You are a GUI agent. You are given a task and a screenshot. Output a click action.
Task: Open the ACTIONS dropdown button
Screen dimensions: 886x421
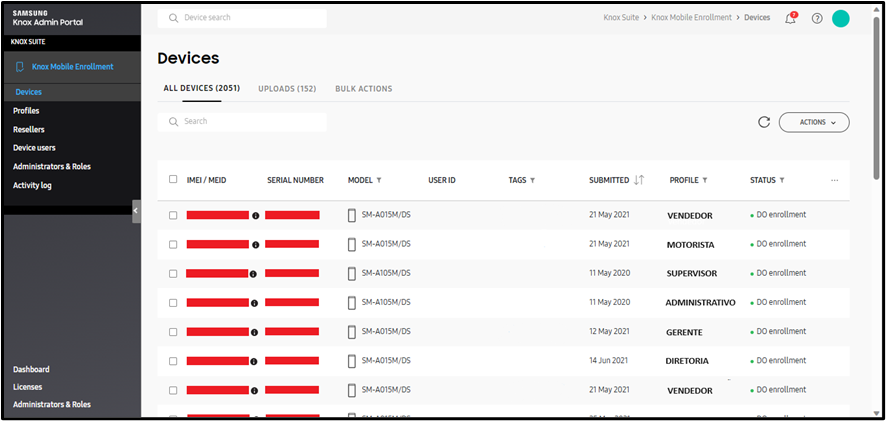coord(814,122)
